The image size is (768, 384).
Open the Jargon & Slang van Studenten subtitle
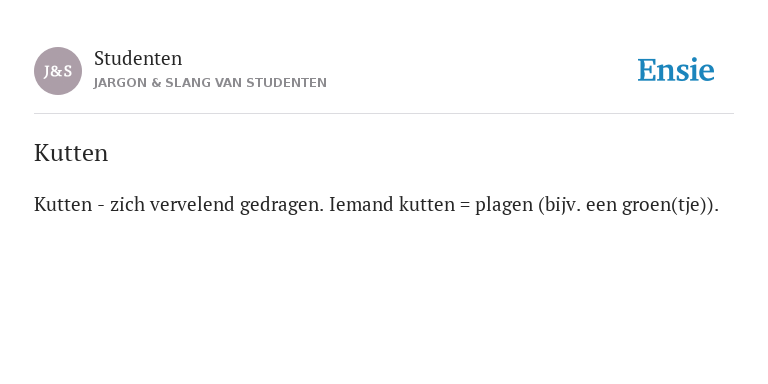210,83
